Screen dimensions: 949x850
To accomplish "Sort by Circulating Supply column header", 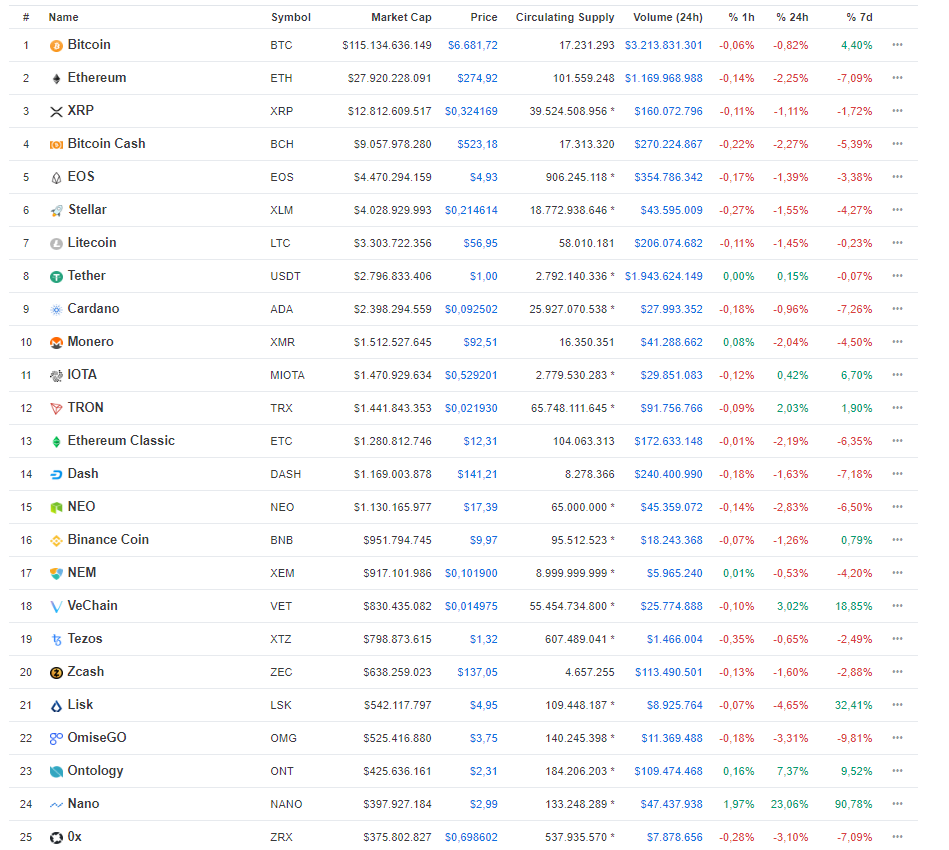I will [565, 18].
